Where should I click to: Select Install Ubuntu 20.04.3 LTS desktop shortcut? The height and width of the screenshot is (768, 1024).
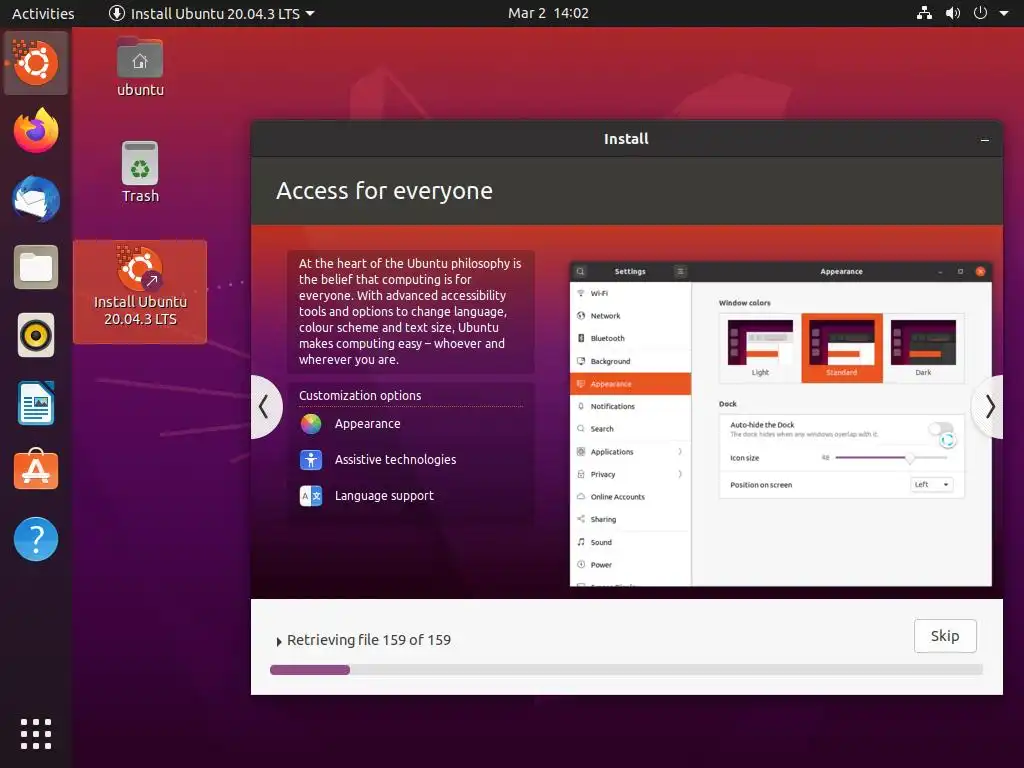tap(140, 291)
